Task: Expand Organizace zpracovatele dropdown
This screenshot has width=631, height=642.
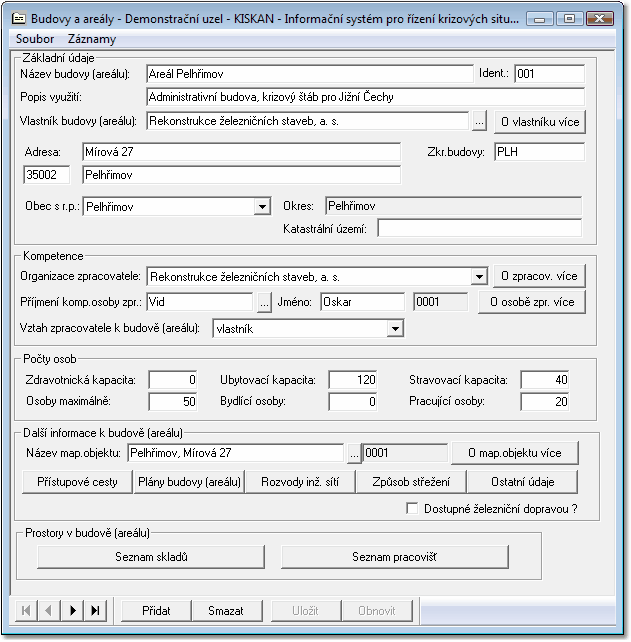Action: [479, 277]
